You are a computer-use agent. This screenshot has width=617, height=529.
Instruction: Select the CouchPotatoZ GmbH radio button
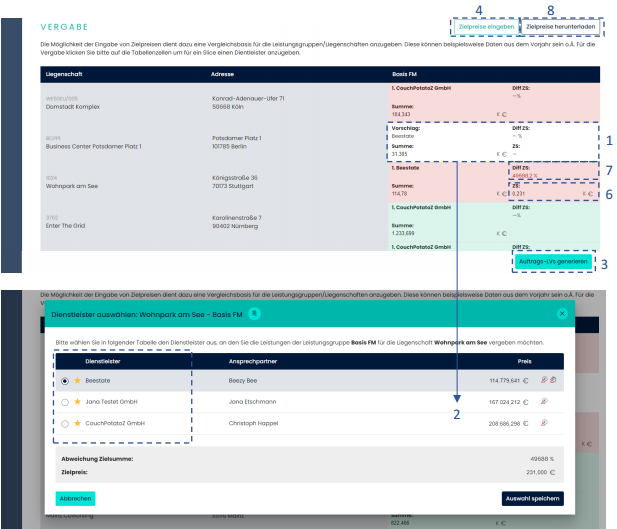pyautogui.click(x=65, y=423)
